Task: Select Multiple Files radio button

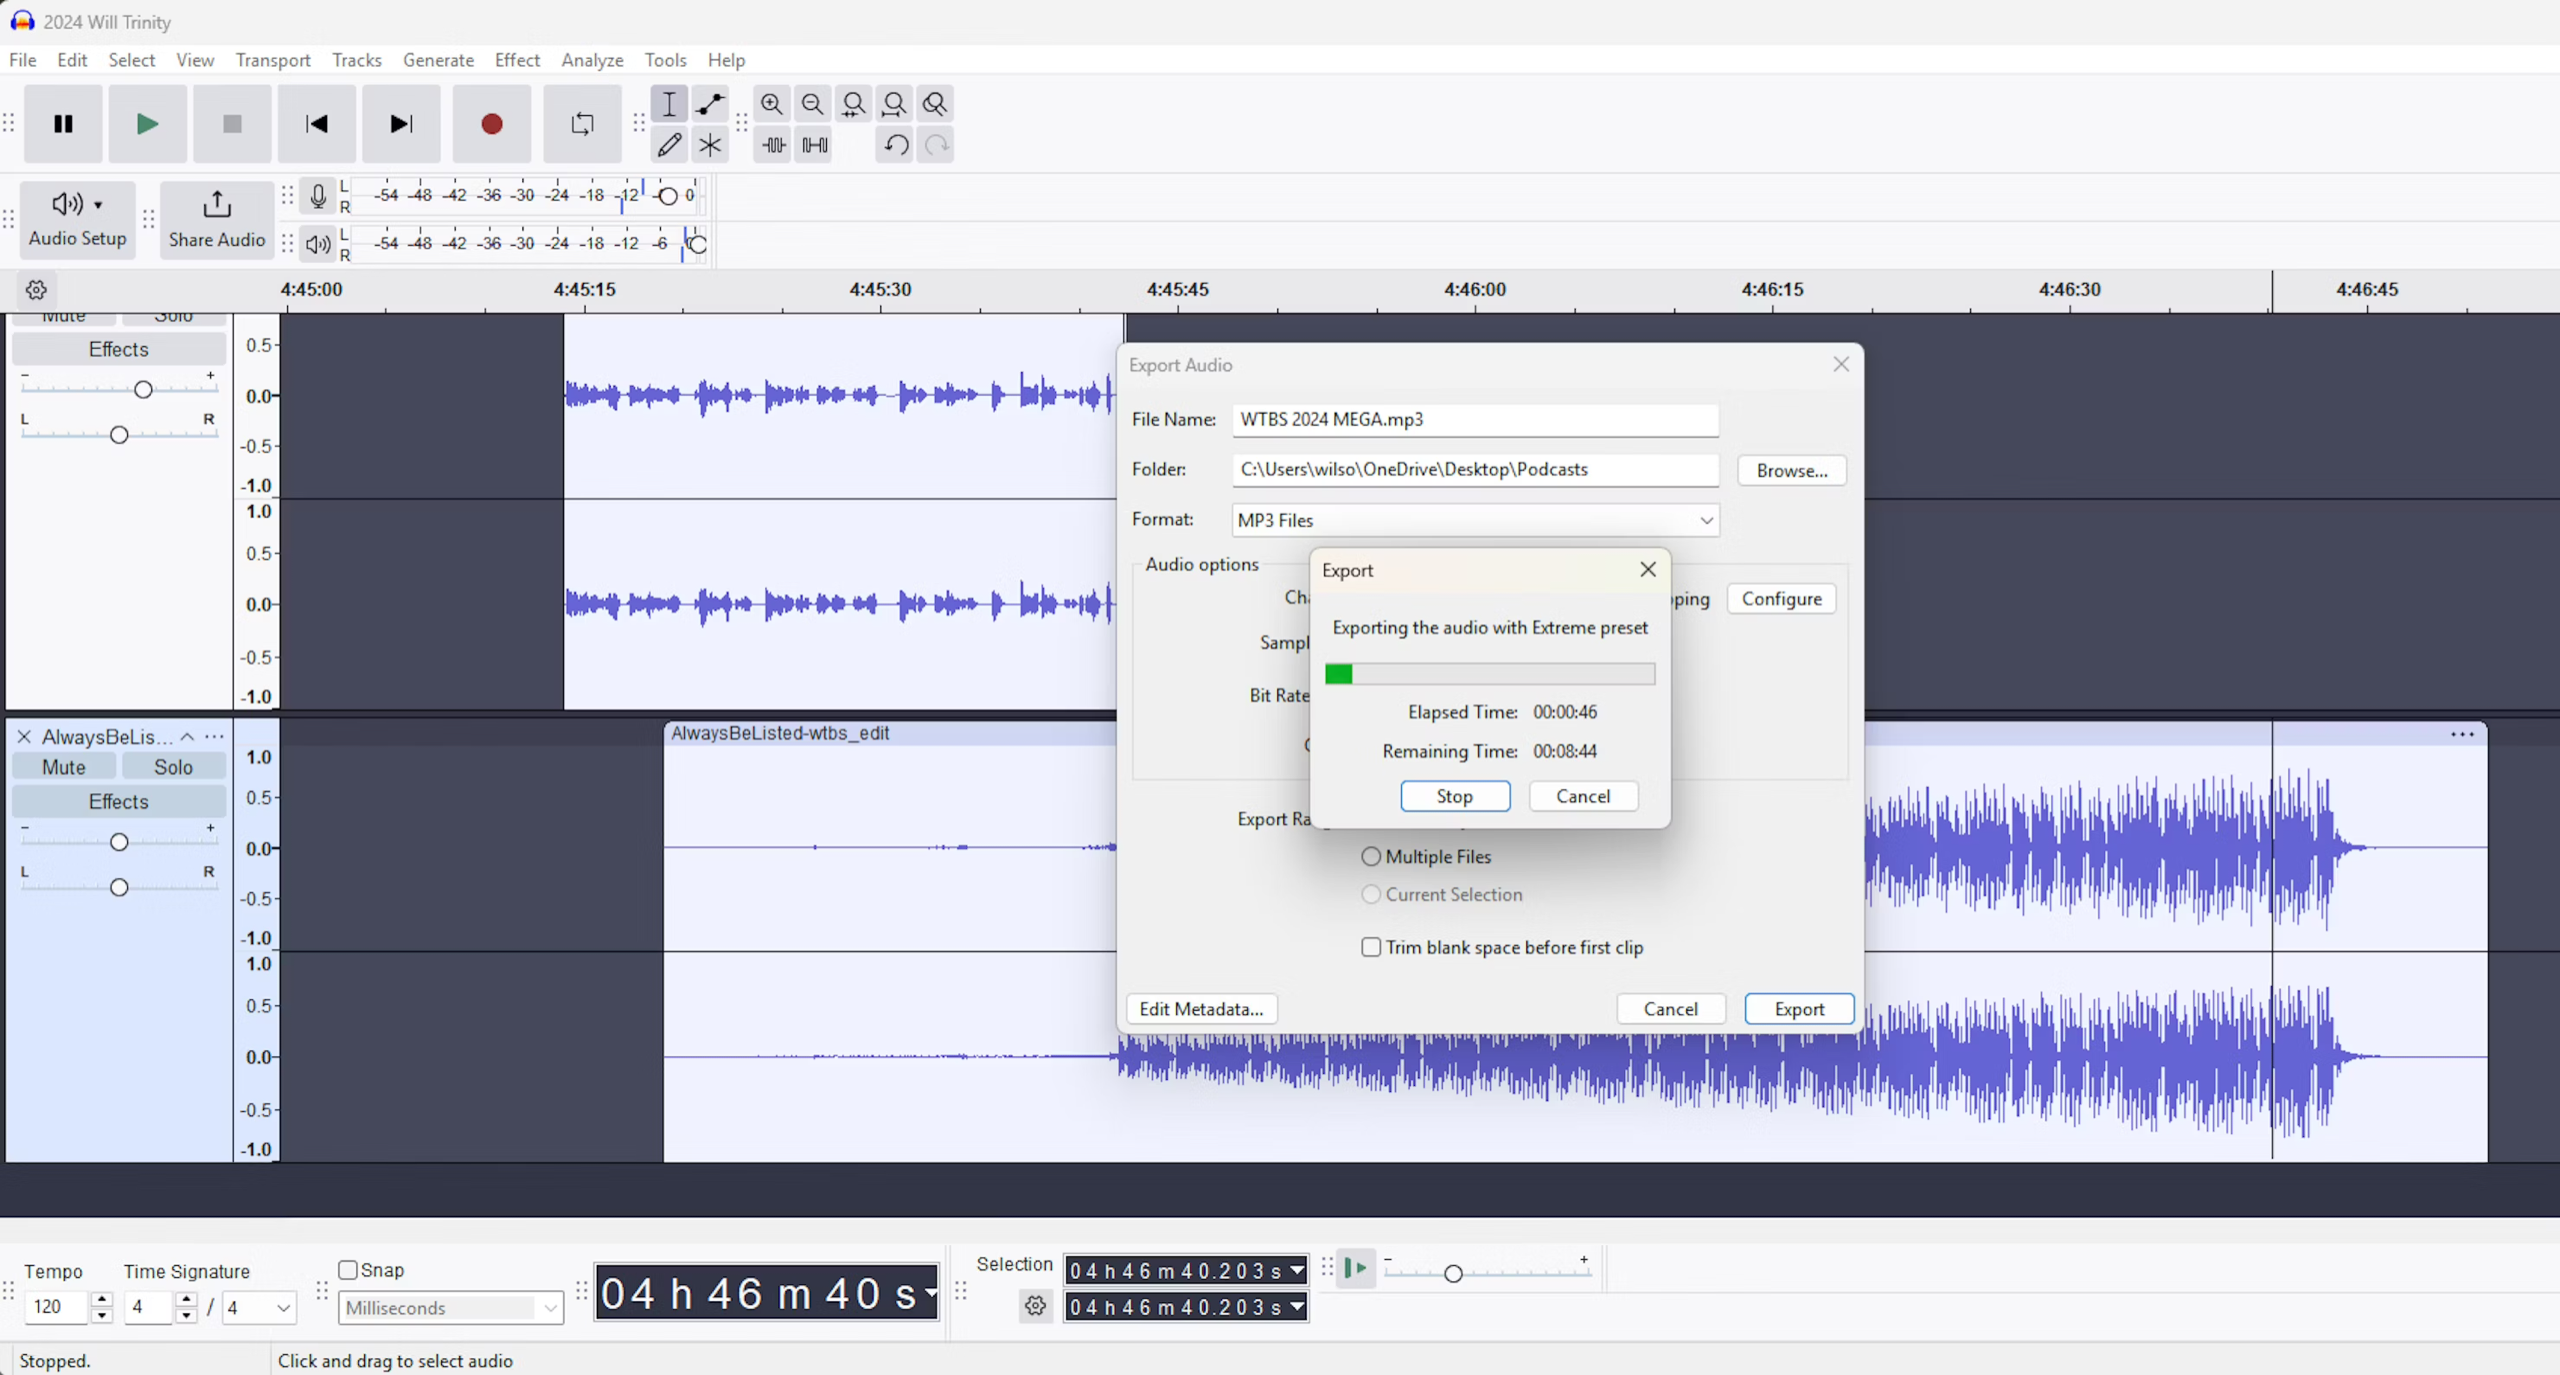Action: coord(1371,855)
